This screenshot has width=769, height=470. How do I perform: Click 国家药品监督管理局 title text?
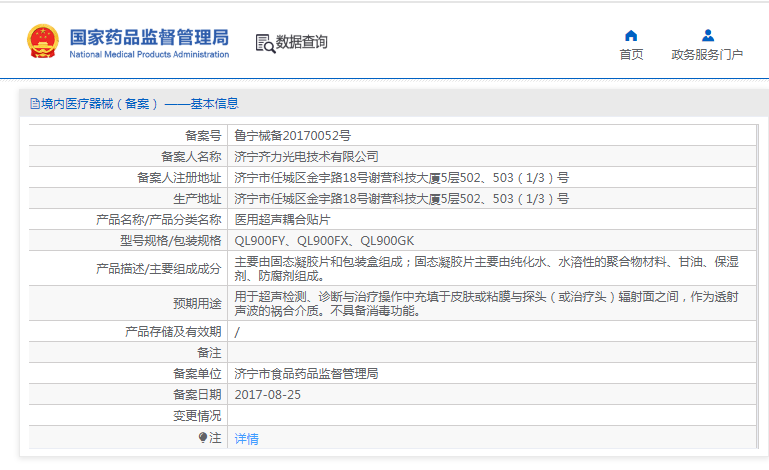click(x=149, y=37)
